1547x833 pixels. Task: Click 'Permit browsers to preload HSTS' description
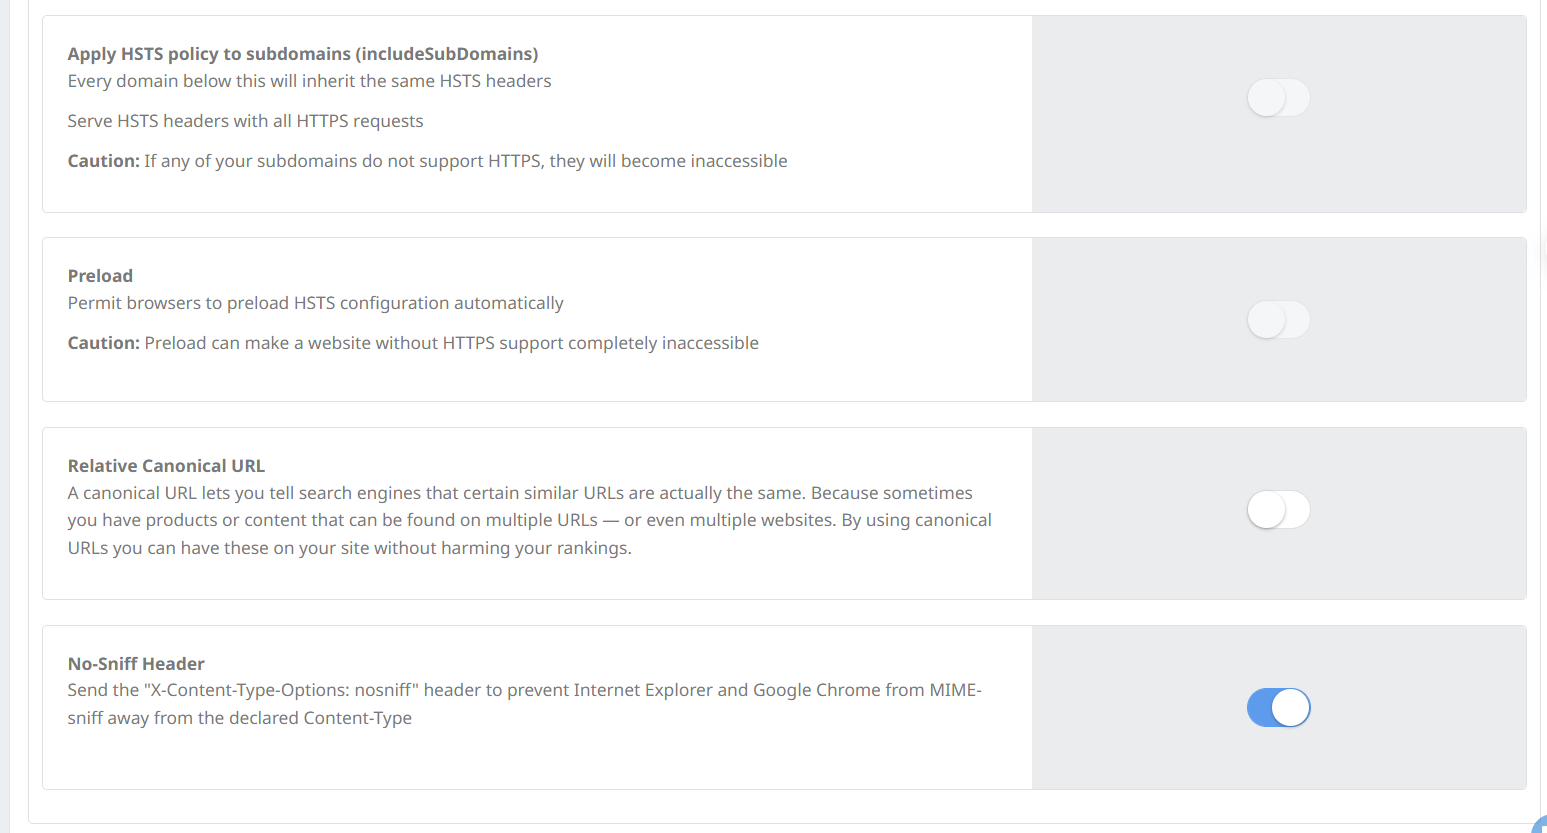(x=315, y=303)
